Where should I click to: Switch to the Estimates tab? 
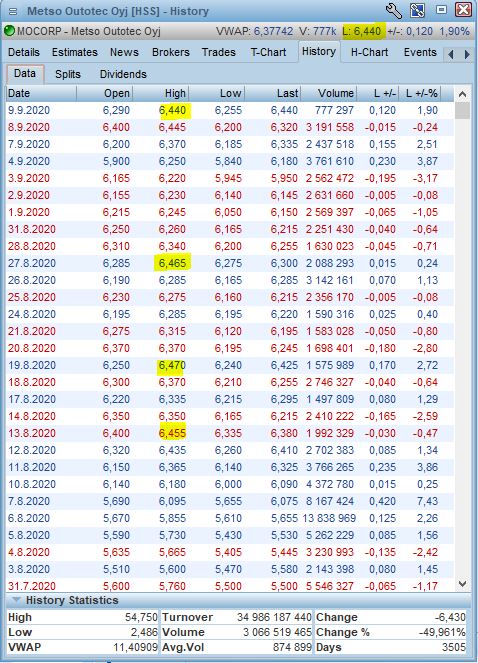[74, 52]
